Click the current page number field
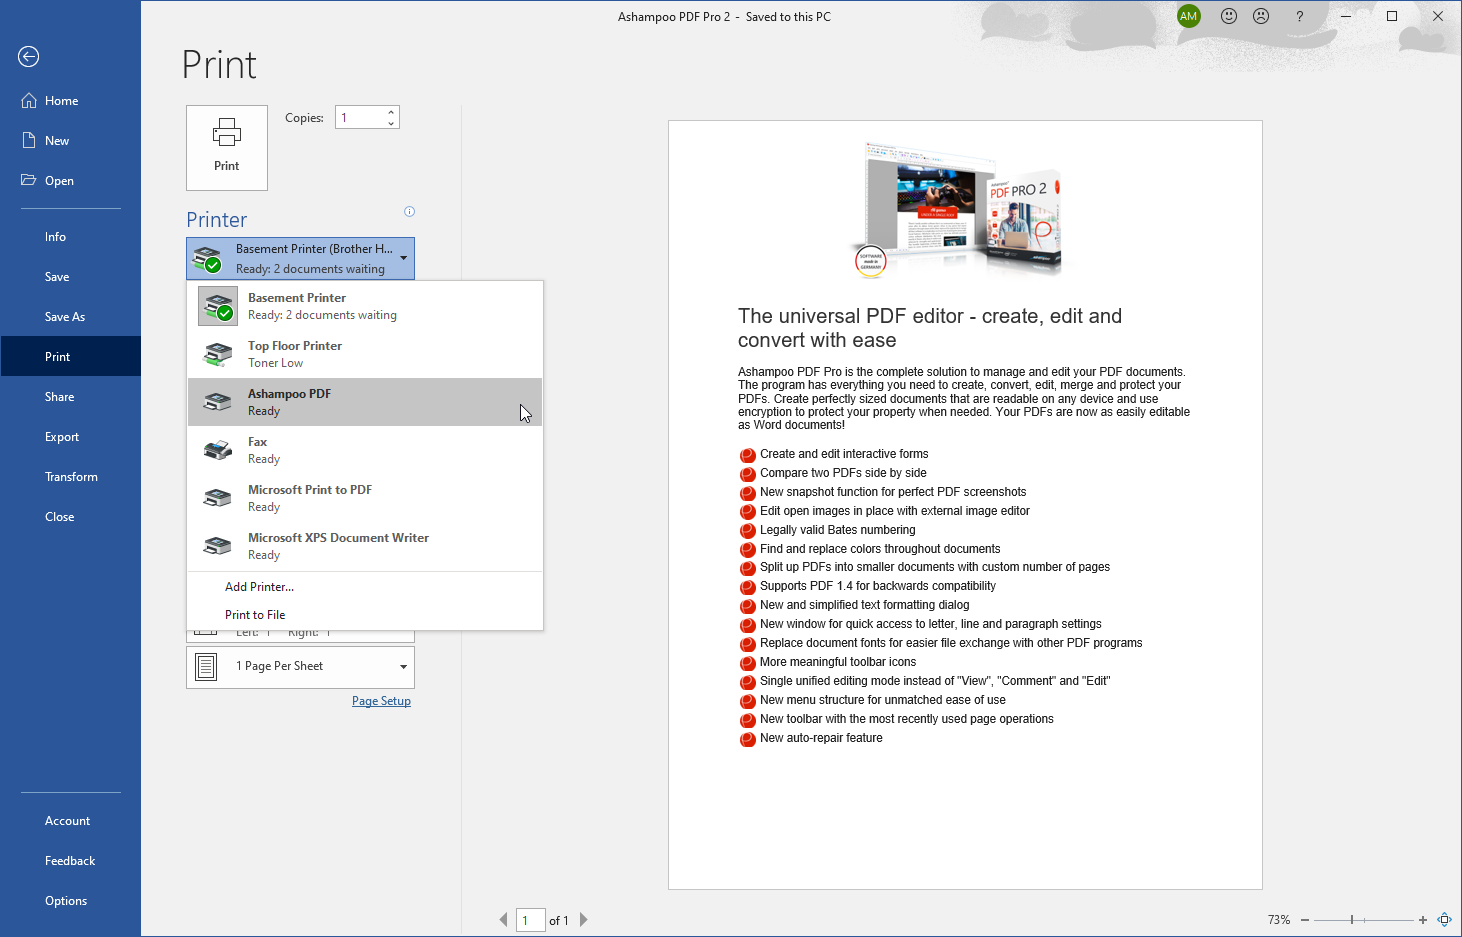1462x937 pixels. tap(530, 920)
